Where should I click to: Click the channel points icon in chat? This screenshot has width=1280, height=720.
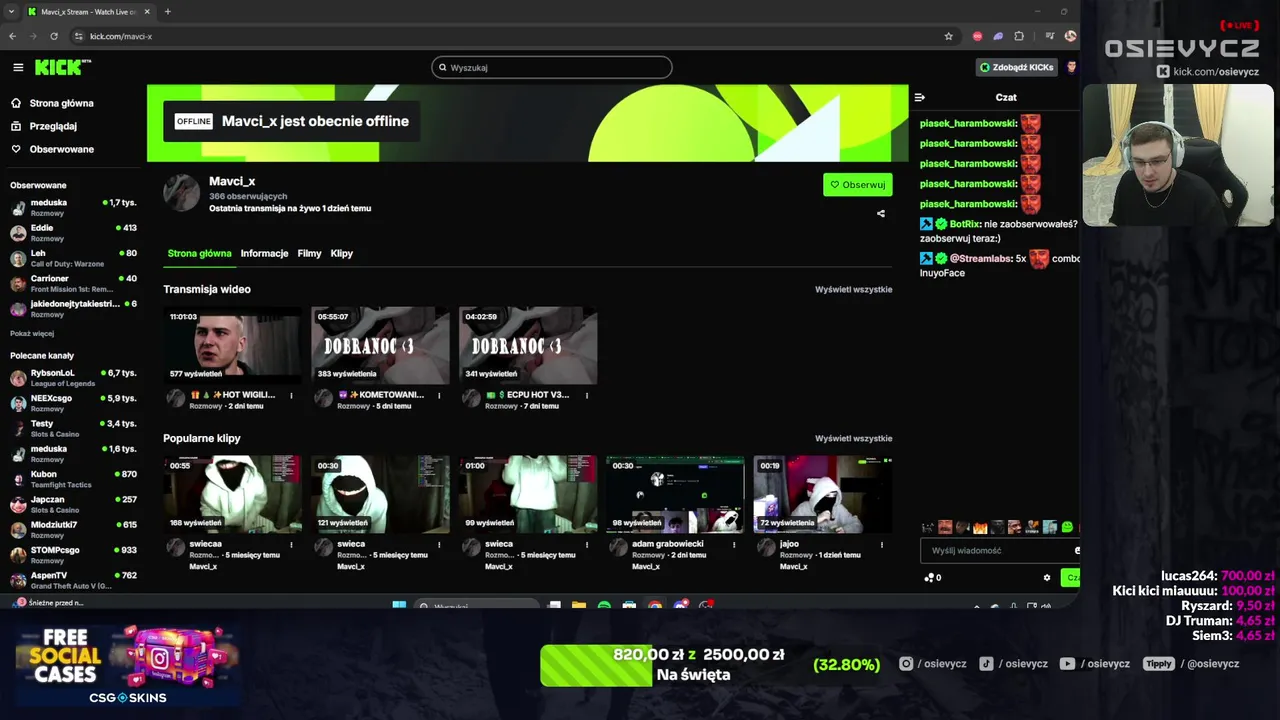tap(929, 577)
